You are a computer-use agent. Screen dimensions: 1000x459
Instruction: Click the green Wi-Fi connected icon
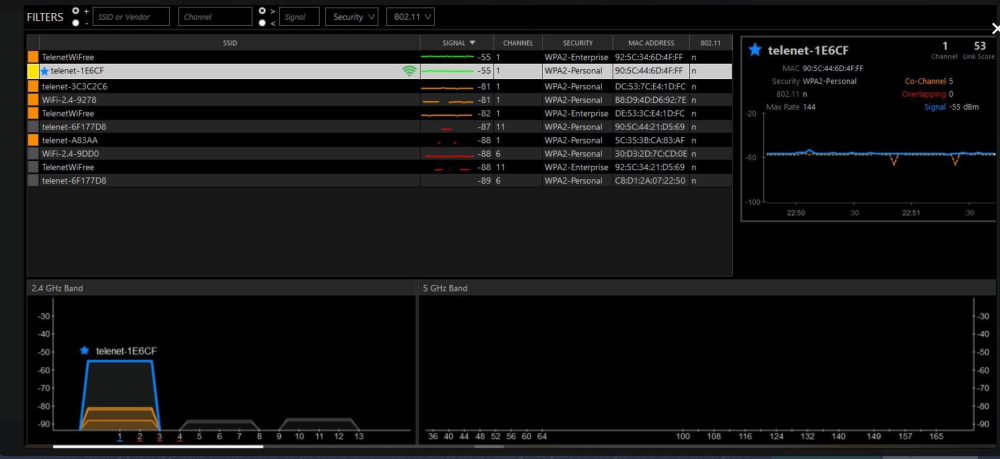coord(409,71)
